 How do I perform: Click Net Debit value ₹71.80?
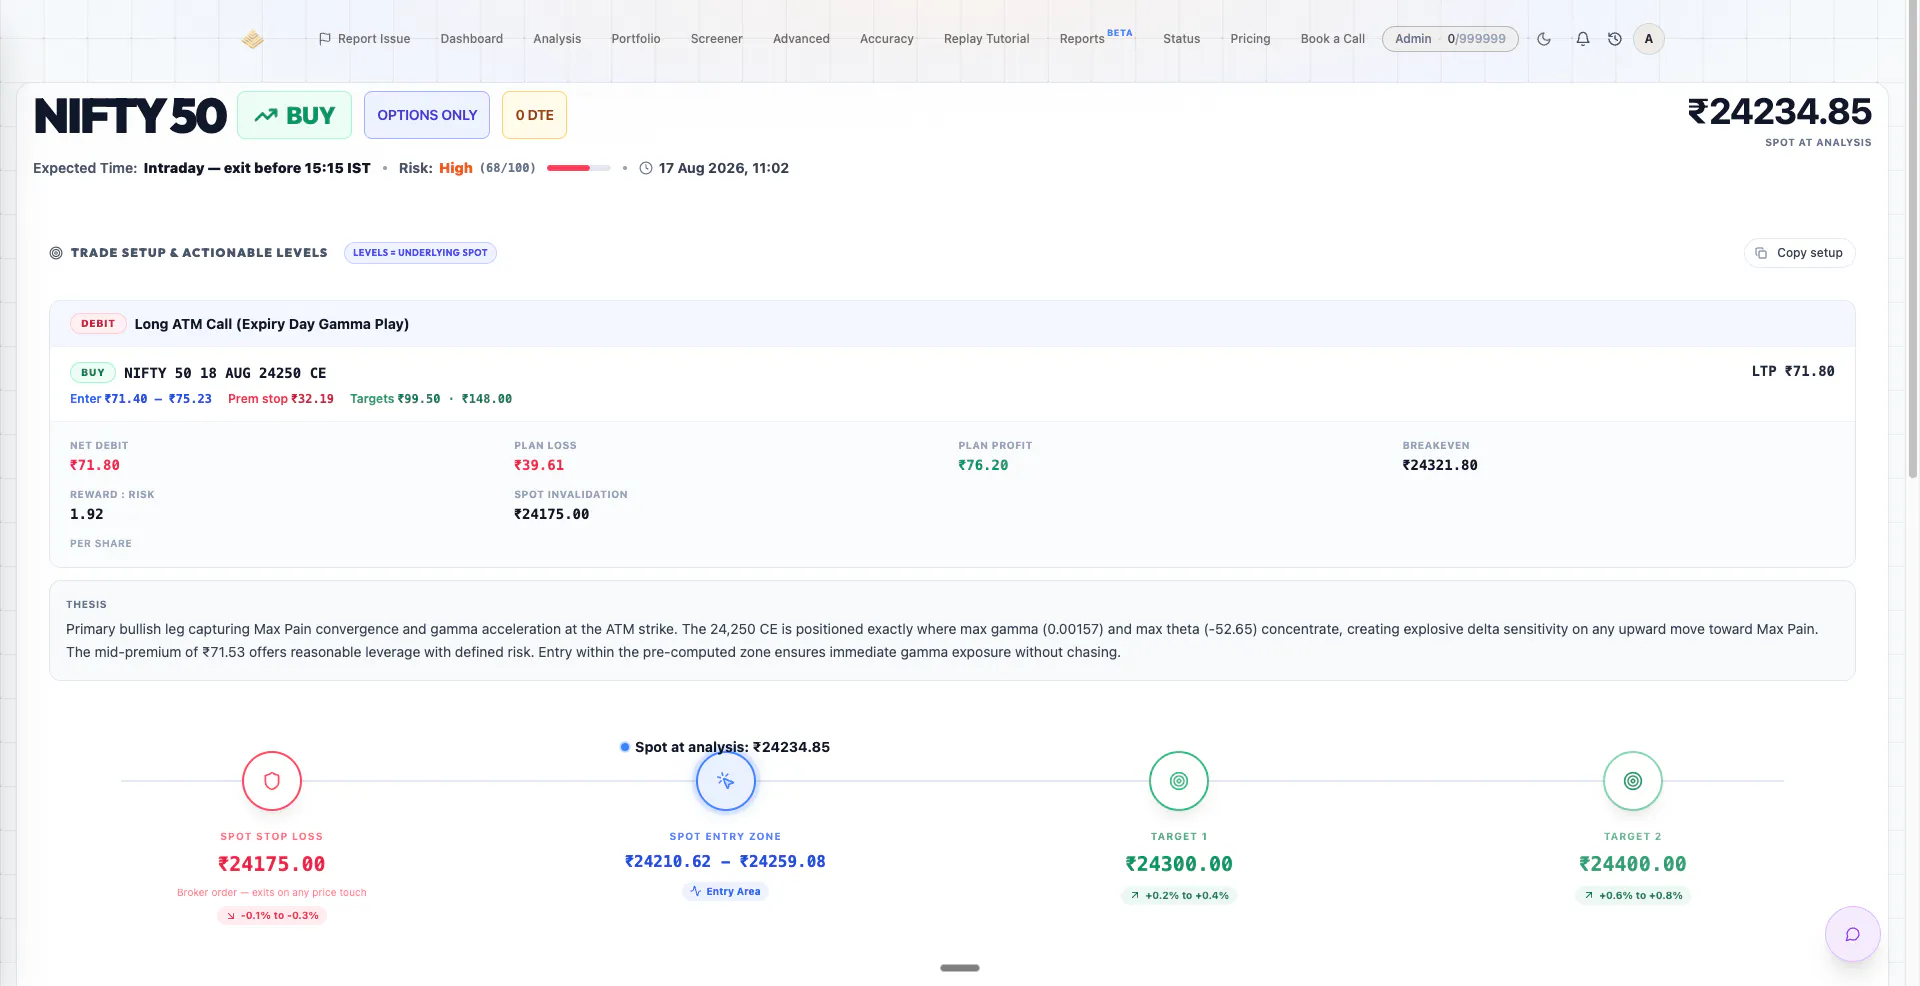coord(95,465)
